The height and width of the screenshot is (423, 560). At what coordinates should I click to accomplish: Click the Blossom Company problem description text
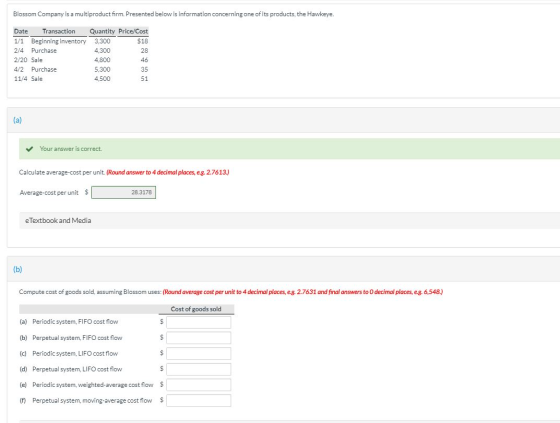tap(174, 14)
